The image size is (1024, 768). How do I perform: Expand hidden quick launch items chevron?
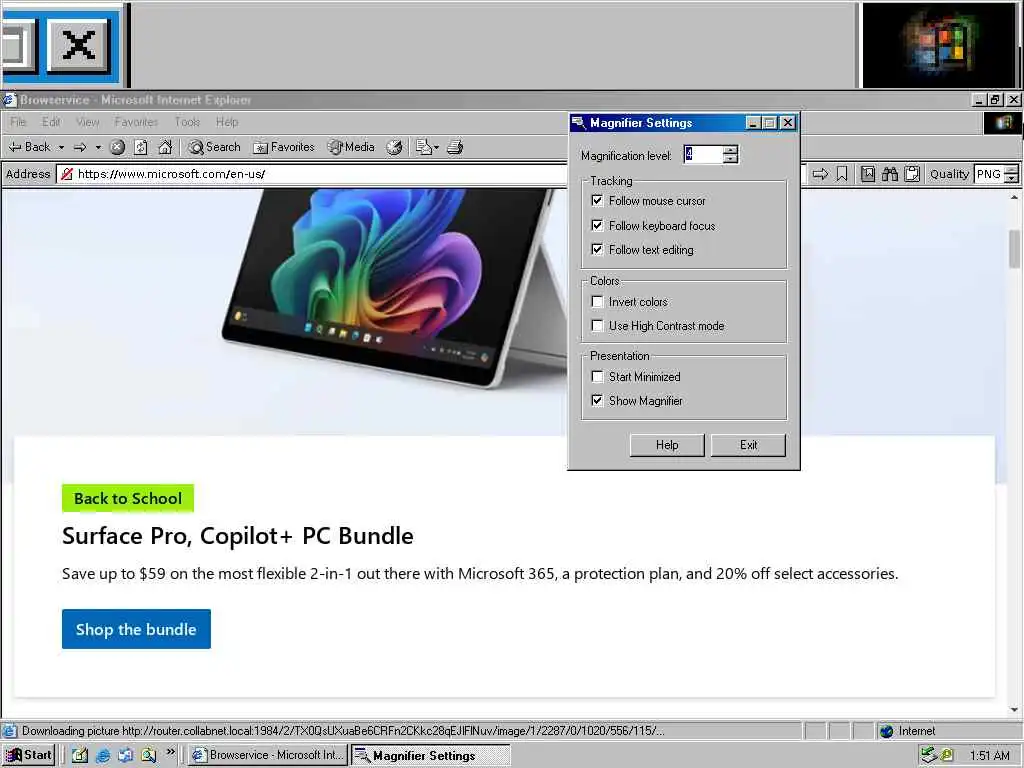(170, 752)
